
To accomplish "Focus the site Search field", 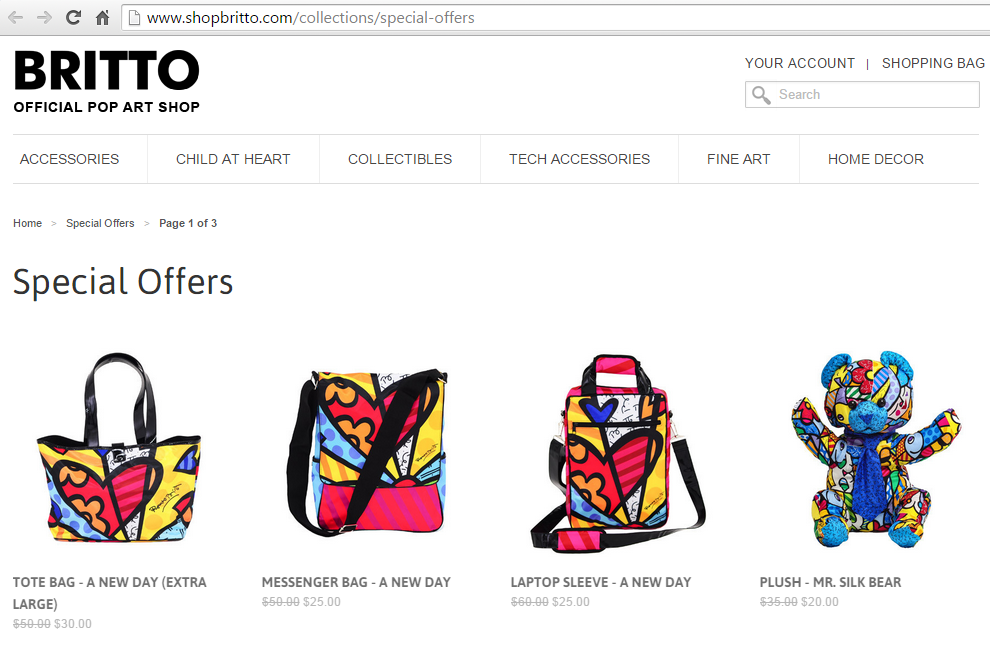I will [862, 95].
